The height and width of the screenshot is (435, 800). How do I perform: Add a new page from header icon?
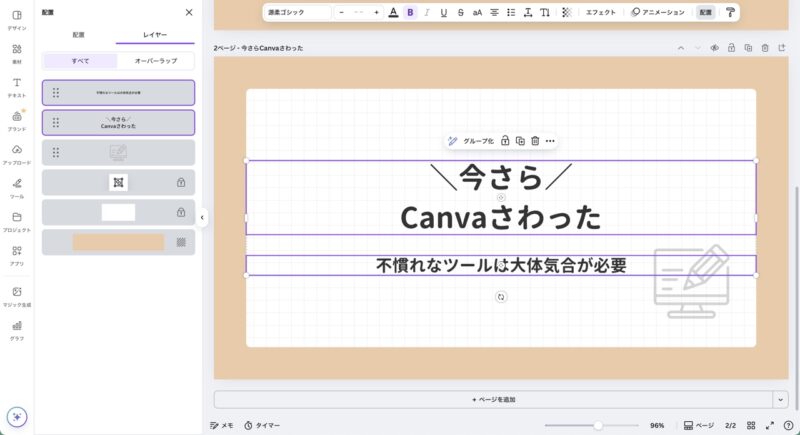pos(782,48)
